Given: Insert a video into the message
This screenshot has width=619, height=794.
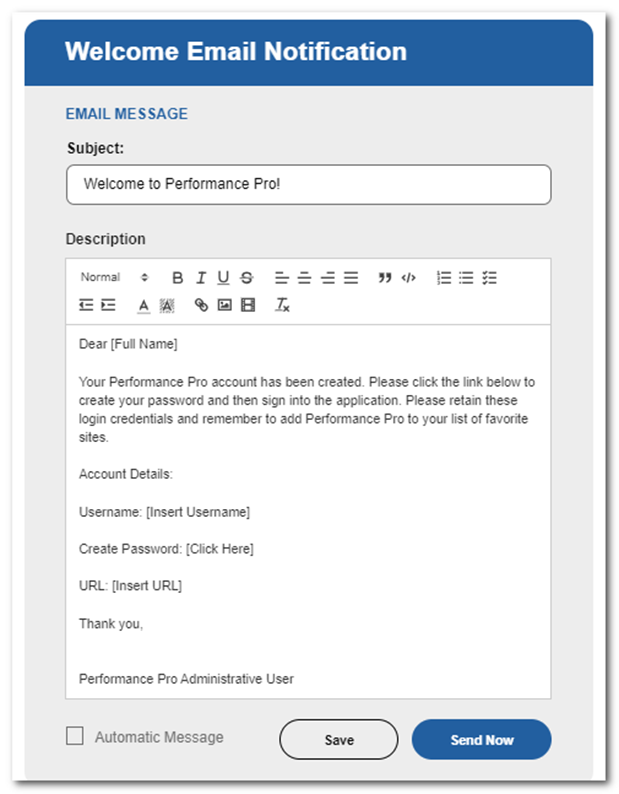Looking at the screenshot, I should coord(248,305).
